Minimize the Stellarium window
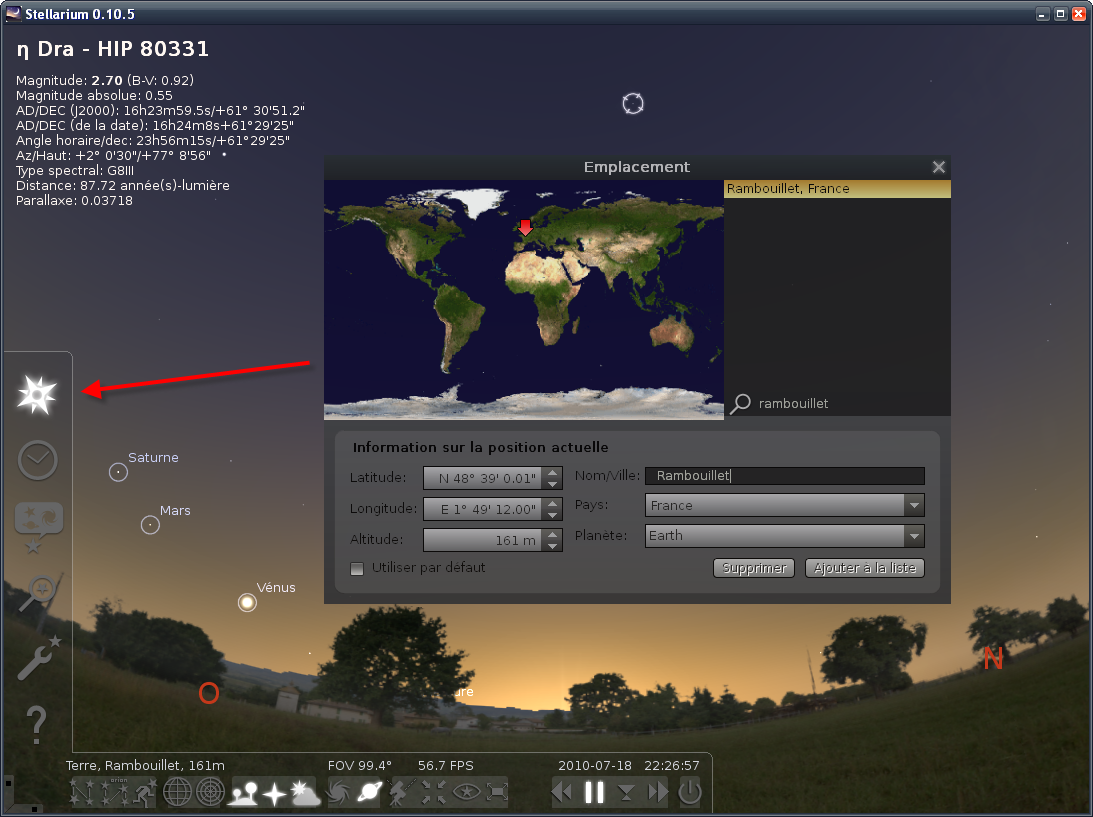1093x817 pixels. 1042,14
